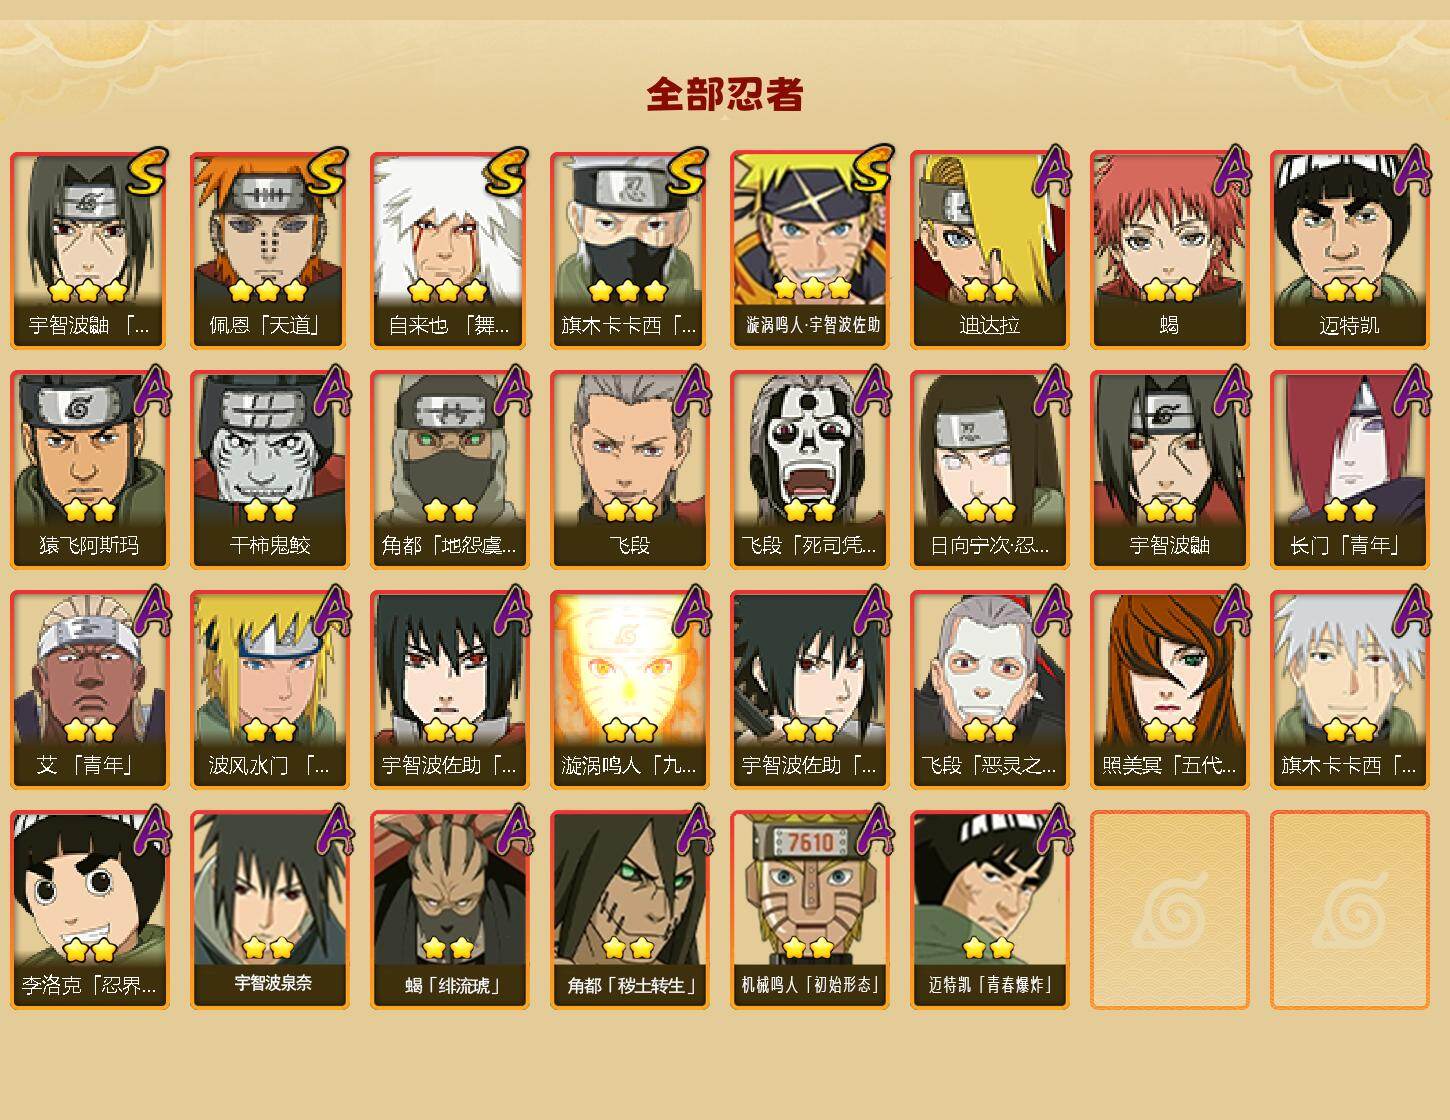
Task: Click the last empty ninja slot
Action: 1349,910
